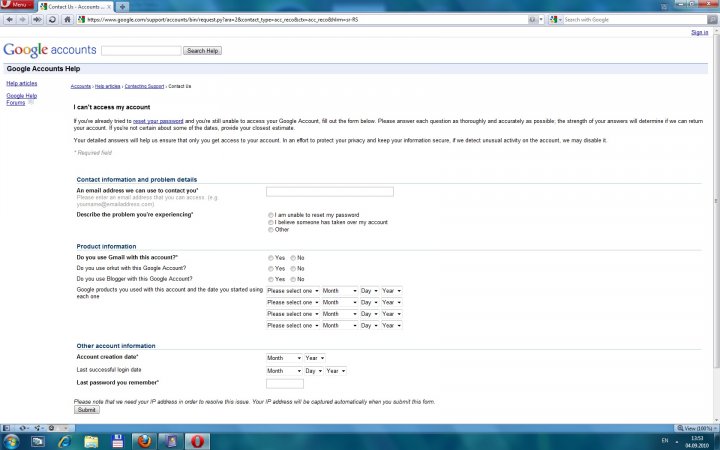Open Windows Explorer folder in taskbar
This screenshot has width=720, height=450.
pyautogui.click(x=91, y=442)
